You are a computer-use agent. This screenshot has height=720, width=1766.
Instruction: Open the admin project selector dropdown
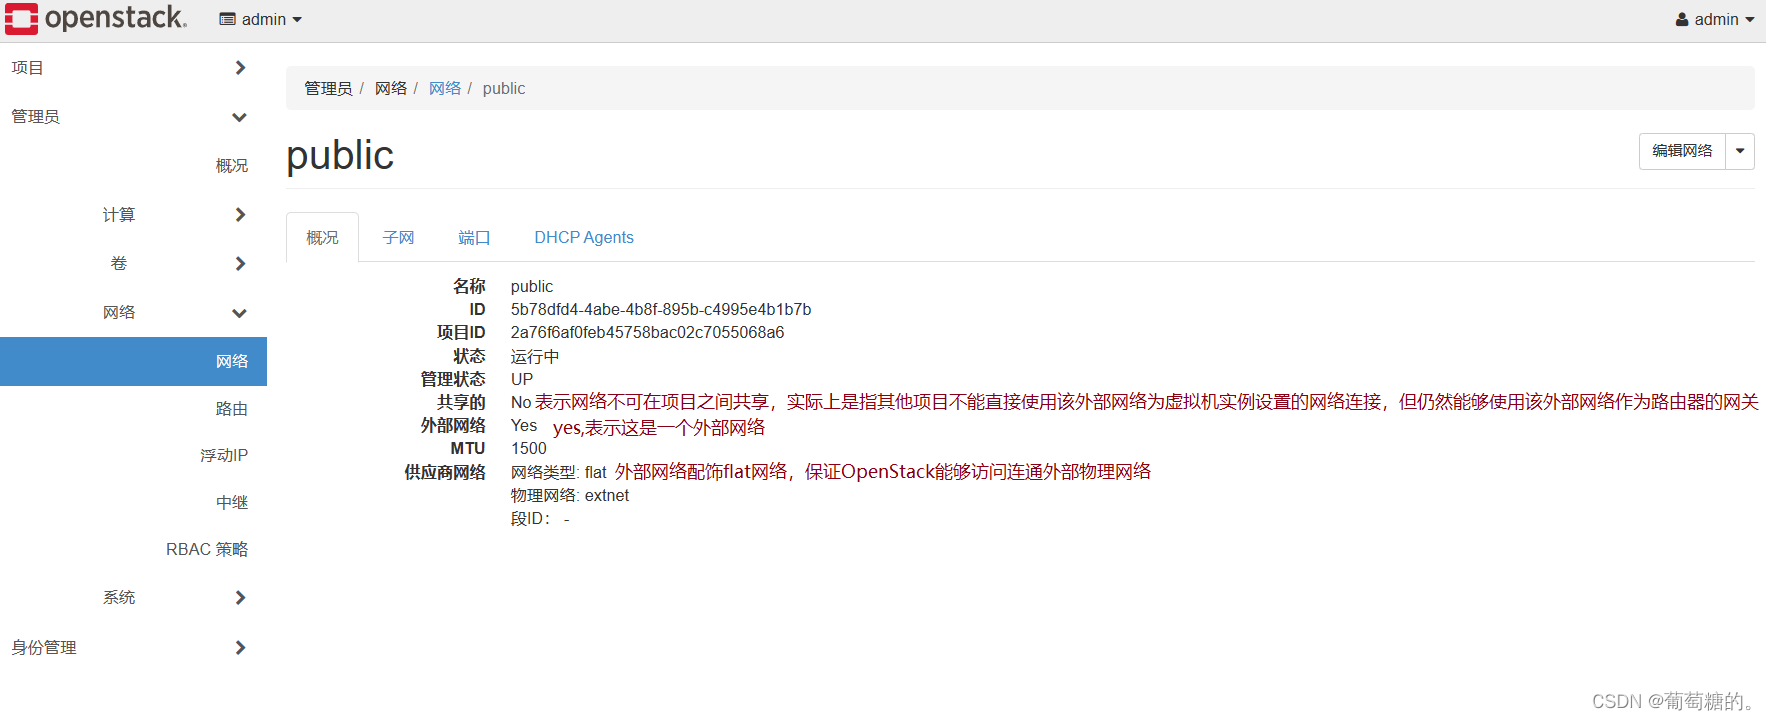click(260, 19)
